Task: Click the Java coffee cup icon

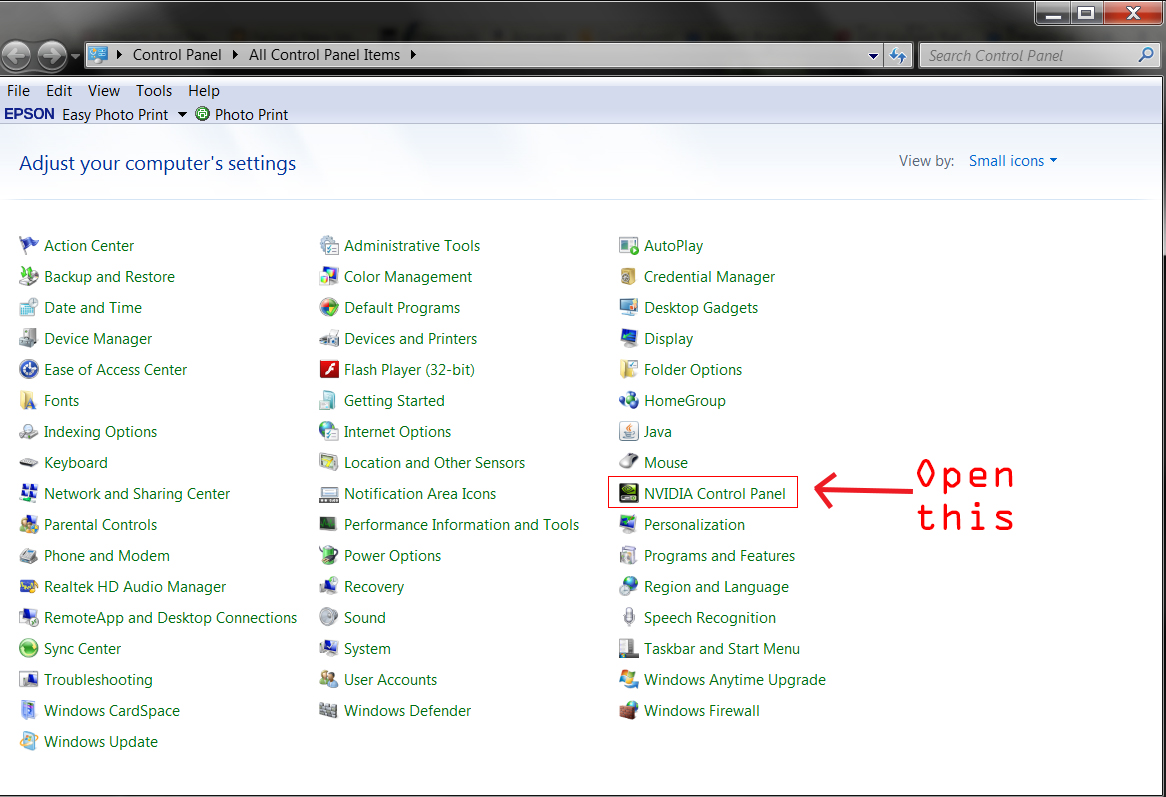Action: point(628,431)
